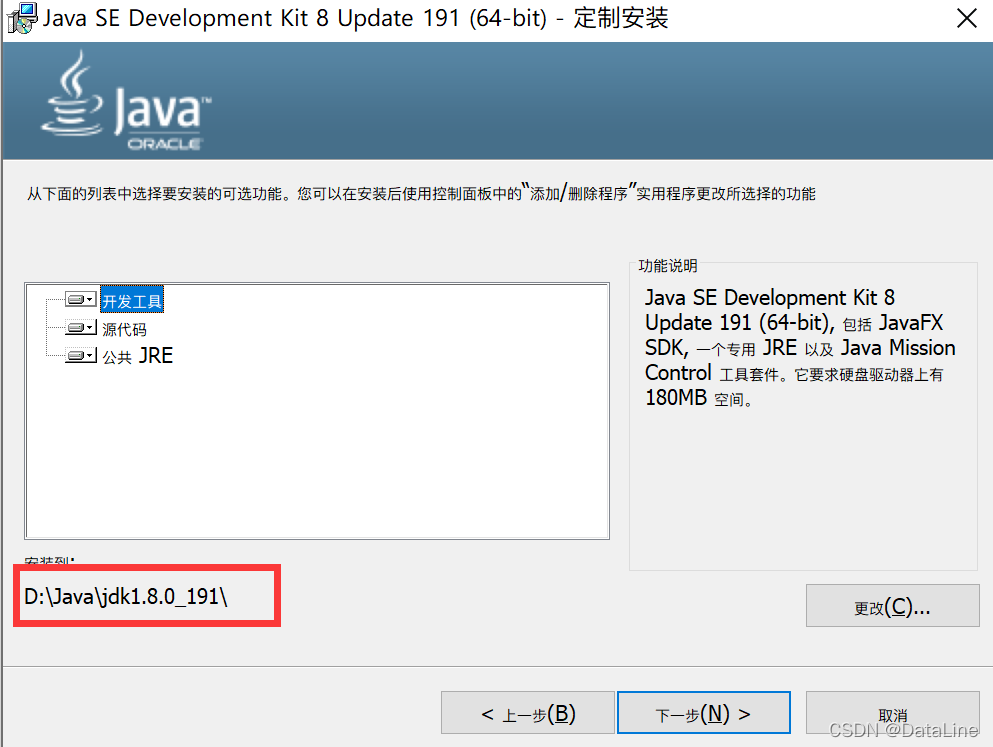Select the 公共 JRE tree item
This screenshot has width=993, height=747.
[137, 356]
